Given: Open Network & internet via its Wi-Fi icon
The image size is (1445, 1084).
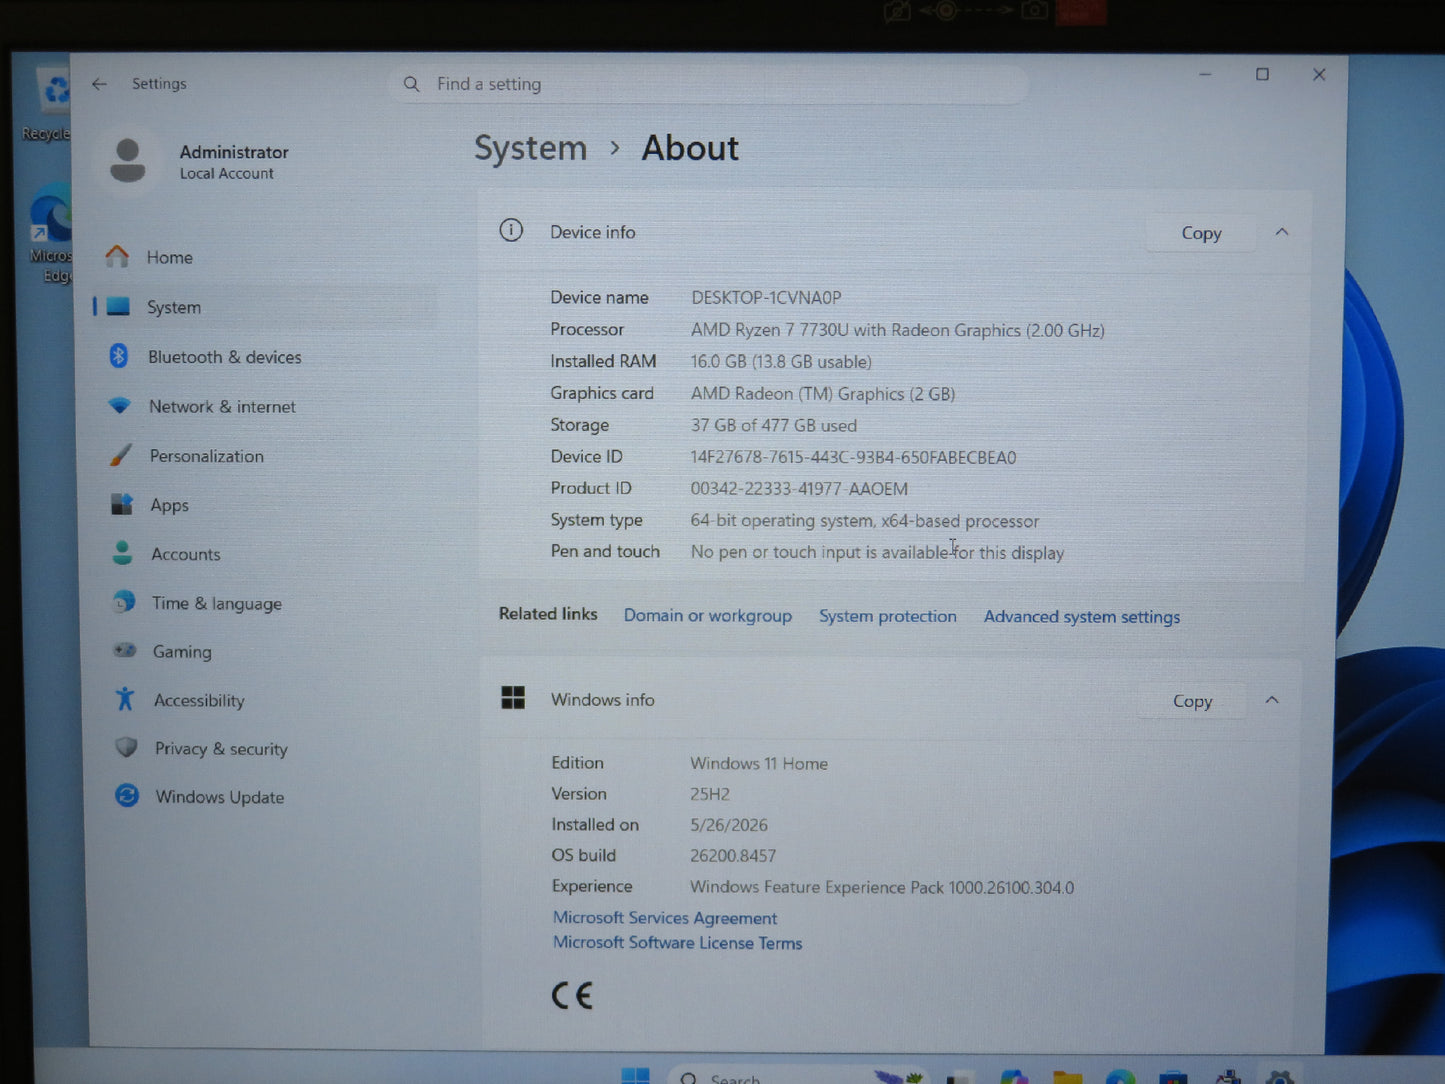Looking at the screenshot, I should [x=119, y=406].
